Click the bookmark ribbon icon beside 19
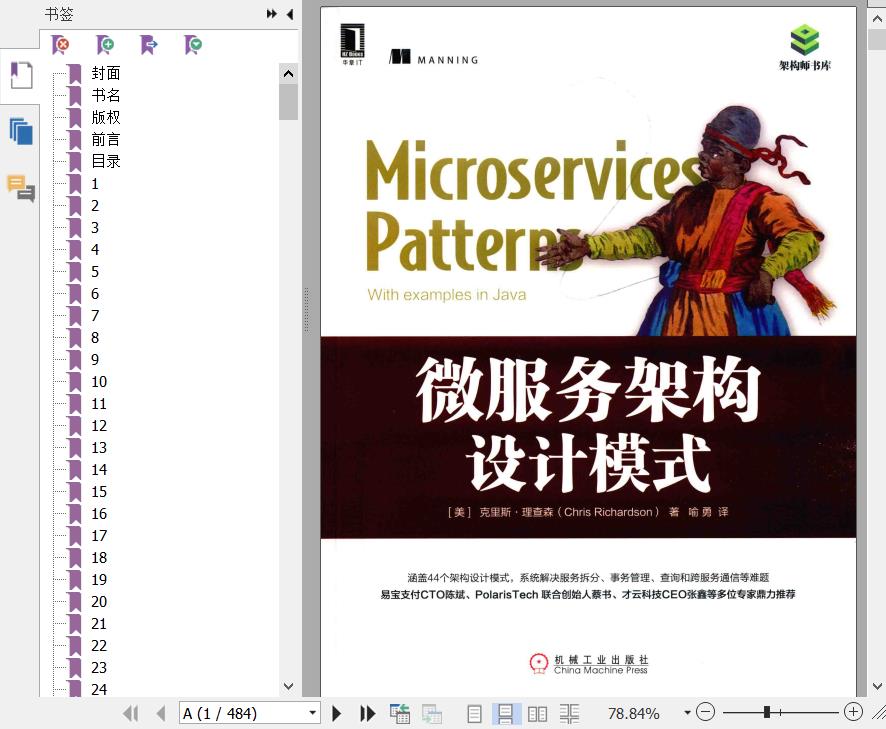886x729 pixels. coord(75,580)
